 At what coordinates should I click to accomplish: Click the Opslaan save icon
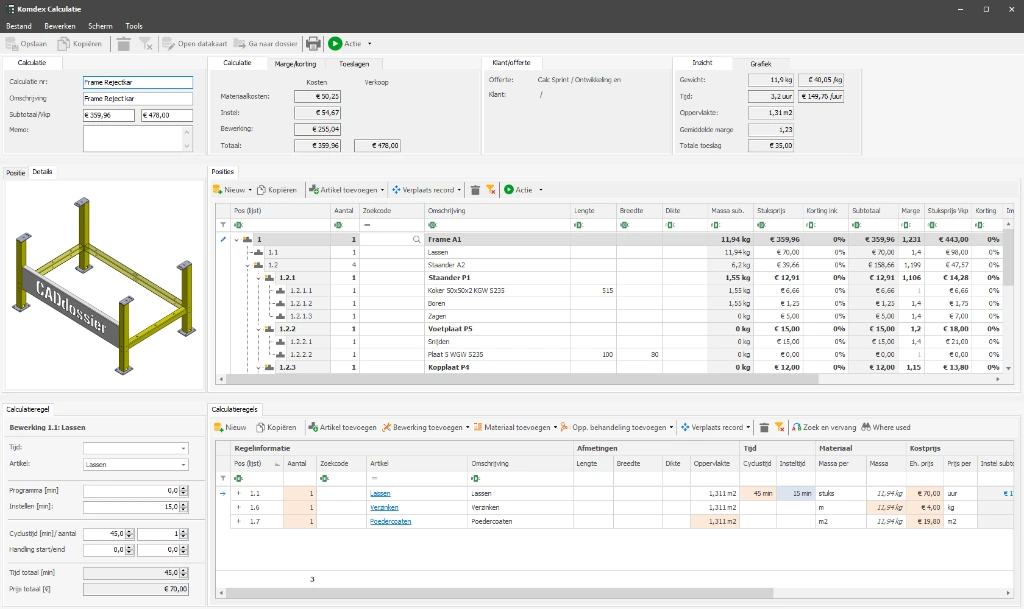(x=12, y=44)
